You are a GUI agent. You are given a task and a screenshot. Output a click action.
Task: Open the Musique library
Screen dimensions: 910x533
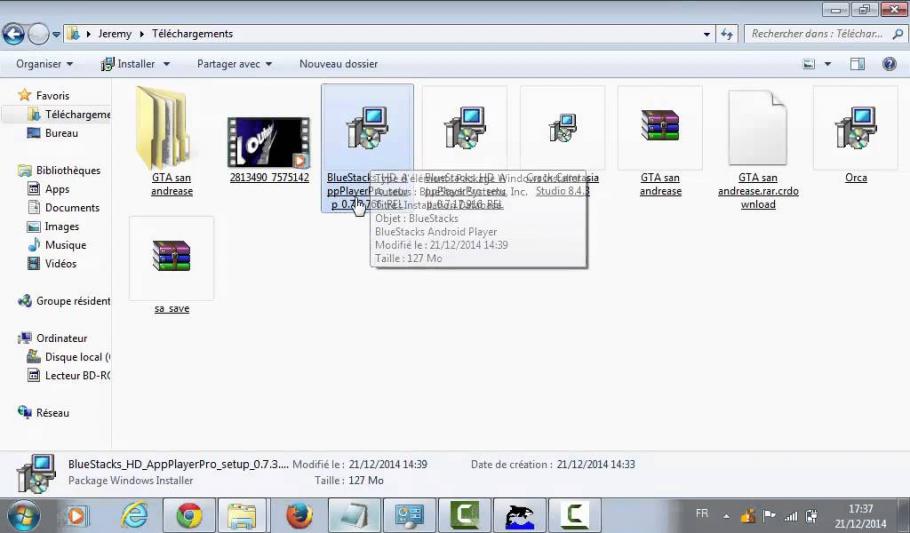point(57,245)
